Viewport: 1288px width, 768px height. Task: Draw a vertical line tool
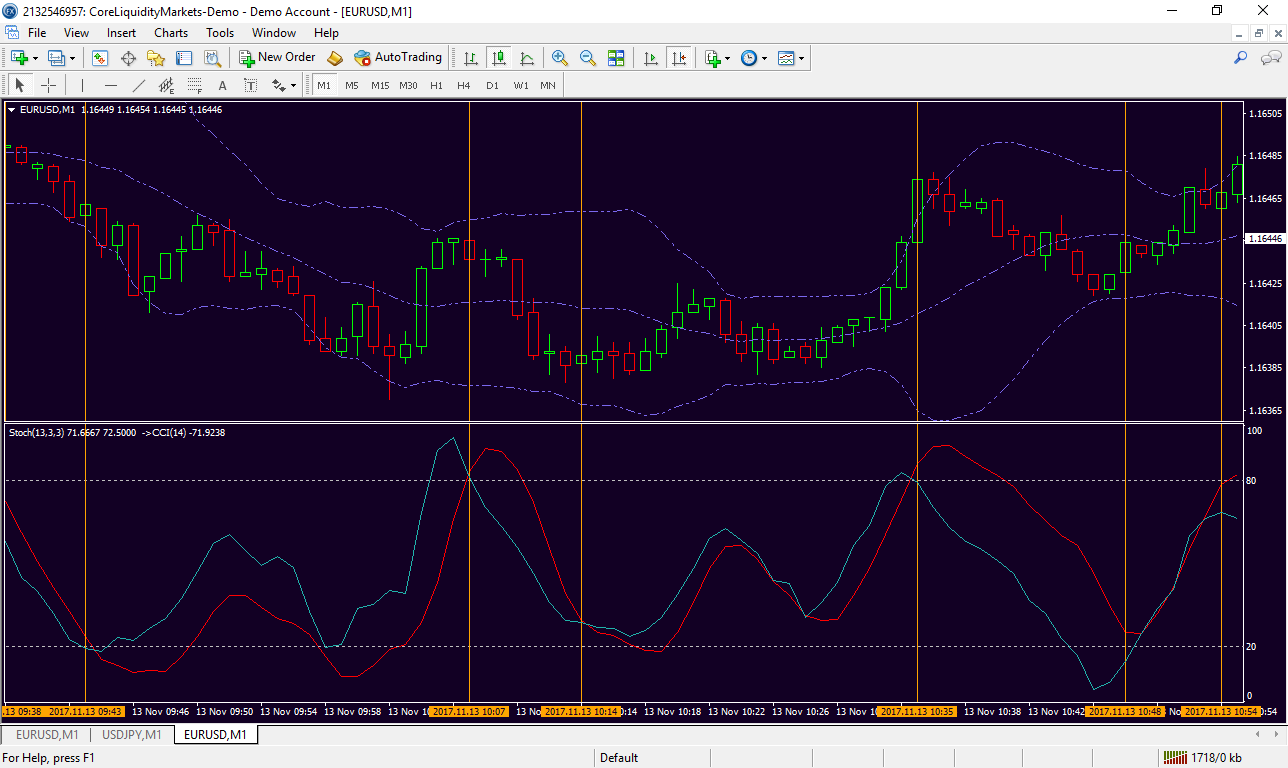[82, 86]
